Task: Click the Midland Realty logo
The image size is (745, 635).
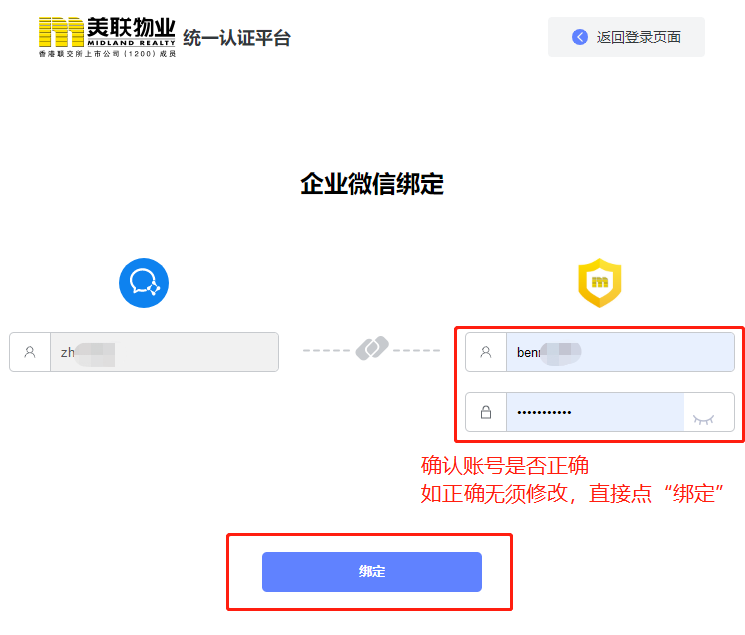Action: pos(107,37)
